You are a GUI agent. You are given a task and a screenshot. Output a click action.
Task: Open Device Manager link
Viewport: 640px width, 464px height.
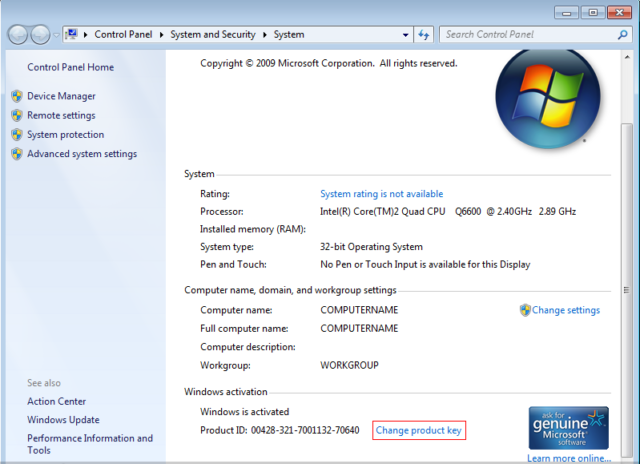(x=61, y=96)
